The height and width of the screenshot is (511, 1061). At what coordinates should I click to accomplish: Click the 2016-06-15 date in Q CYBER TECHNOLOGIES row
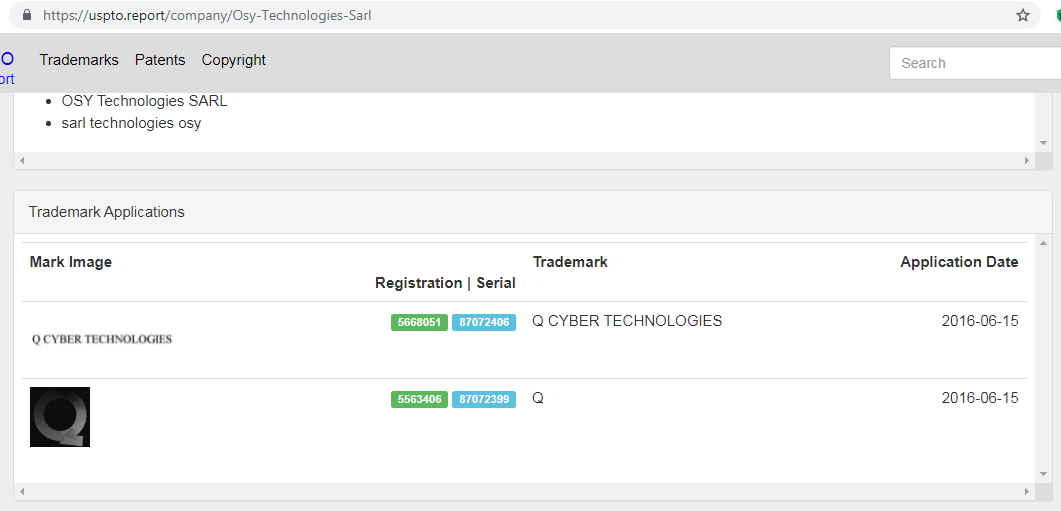[980, 321]
